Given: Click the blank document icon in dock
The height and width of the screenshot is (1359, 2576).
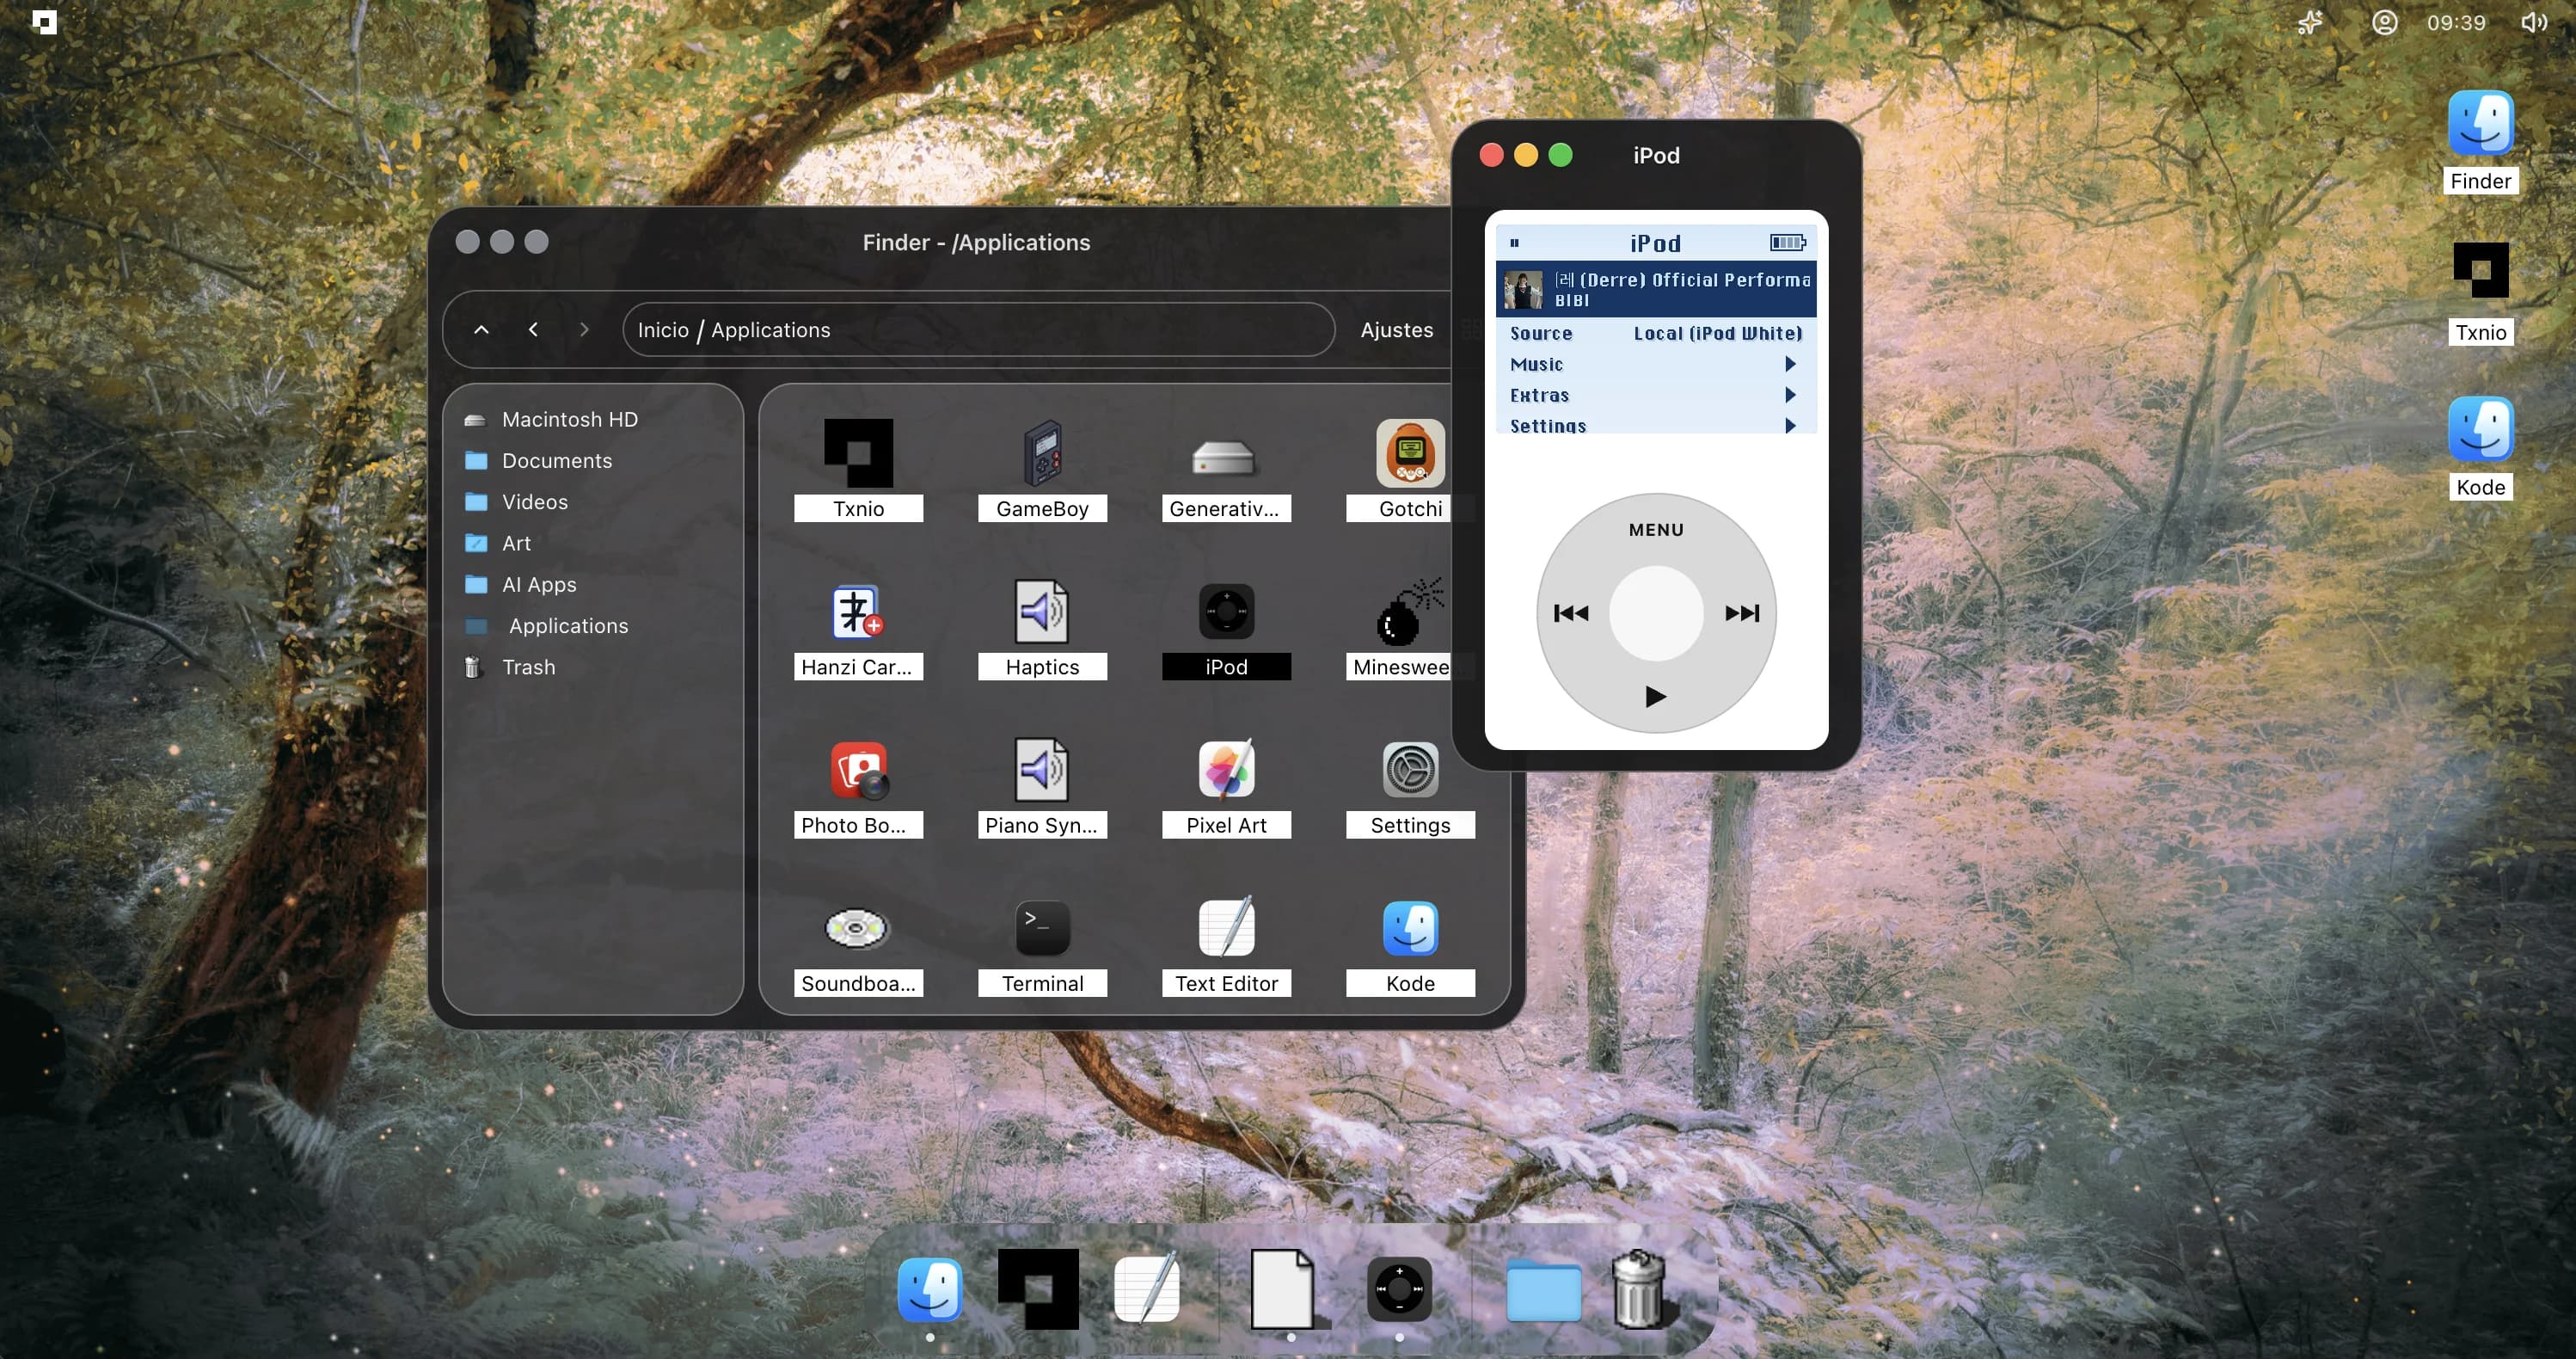Looking at the screenshot, I should [1283, 1289].
